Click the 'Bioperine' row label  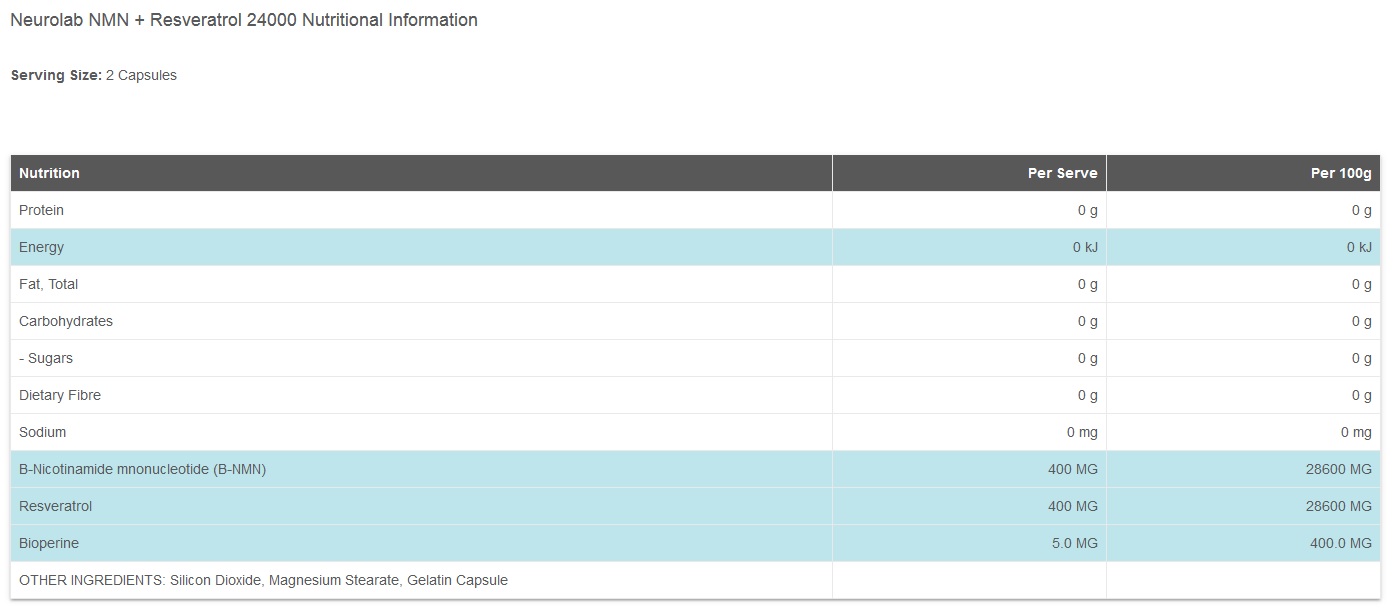pyautogui.click(x=49, y=543)
